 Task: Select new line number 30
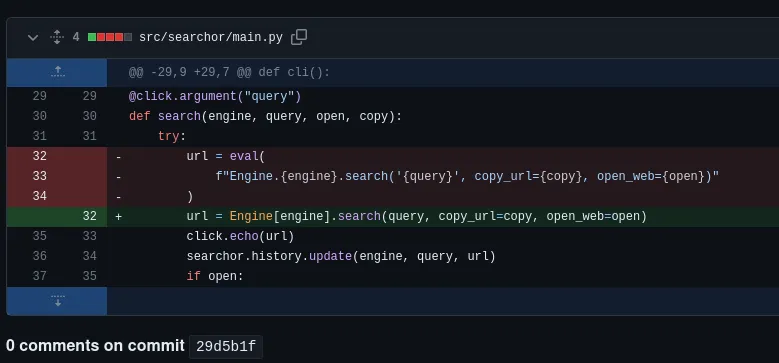tap(89, 116)
